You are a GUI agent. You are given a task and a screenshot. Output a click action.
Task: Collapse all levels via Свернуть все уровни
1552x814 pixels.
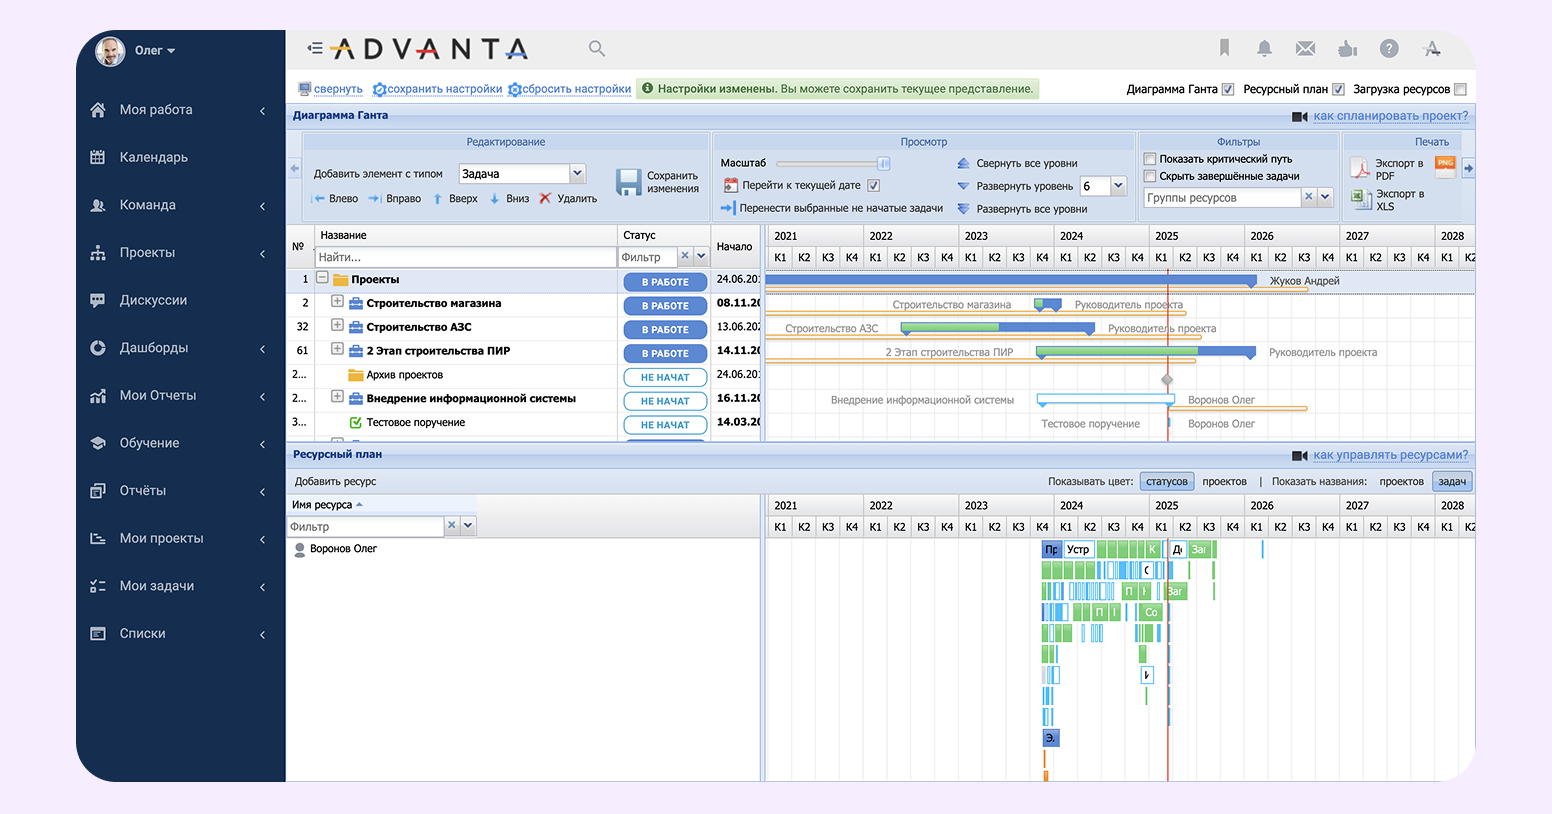[x=1017, y=163]
